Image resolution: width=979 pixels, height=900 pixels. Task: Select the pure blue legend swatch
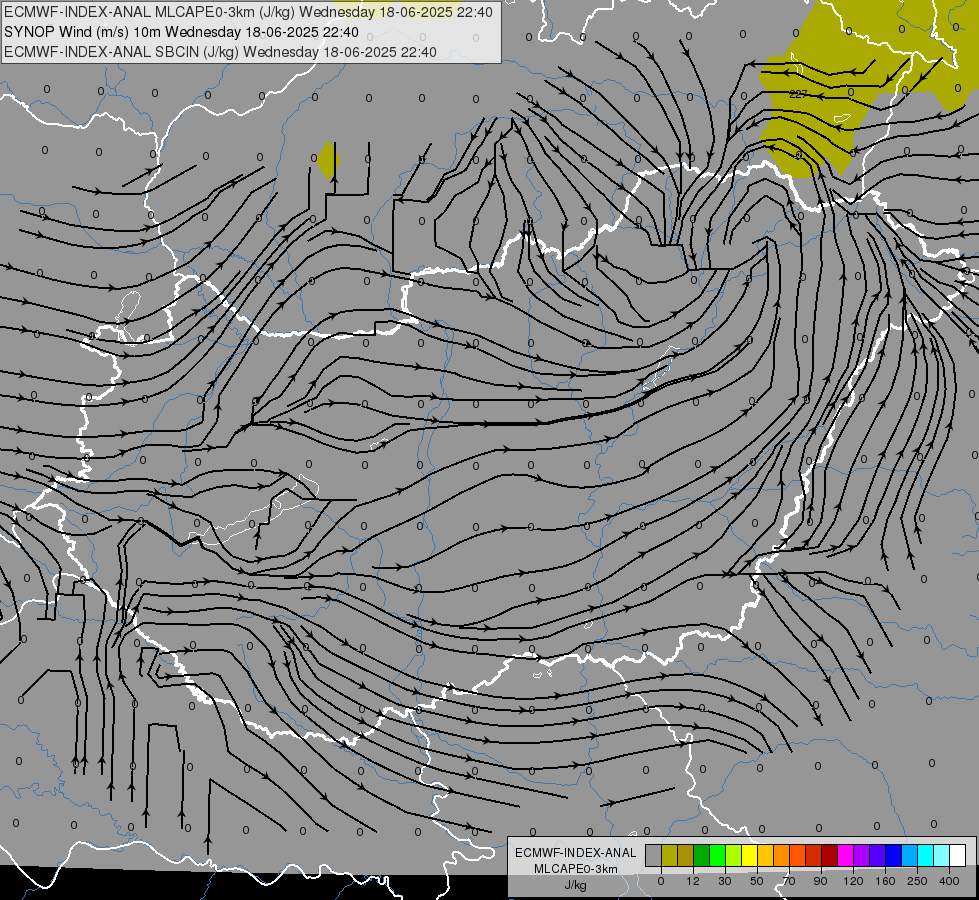[x=893, y=855]
